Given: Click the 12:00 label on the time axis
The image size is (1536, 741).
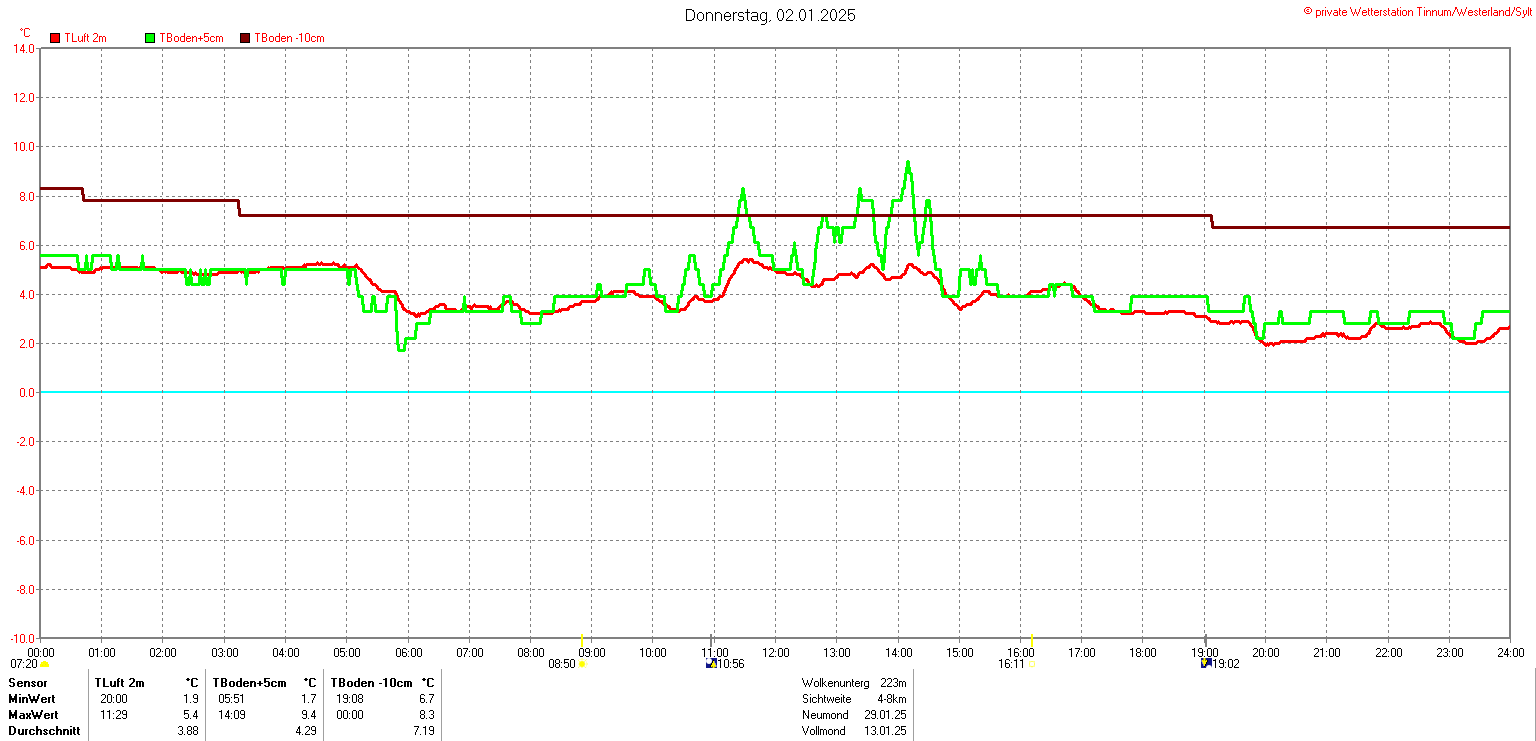Looking at the screenshot, I should (x=775, y=653).
